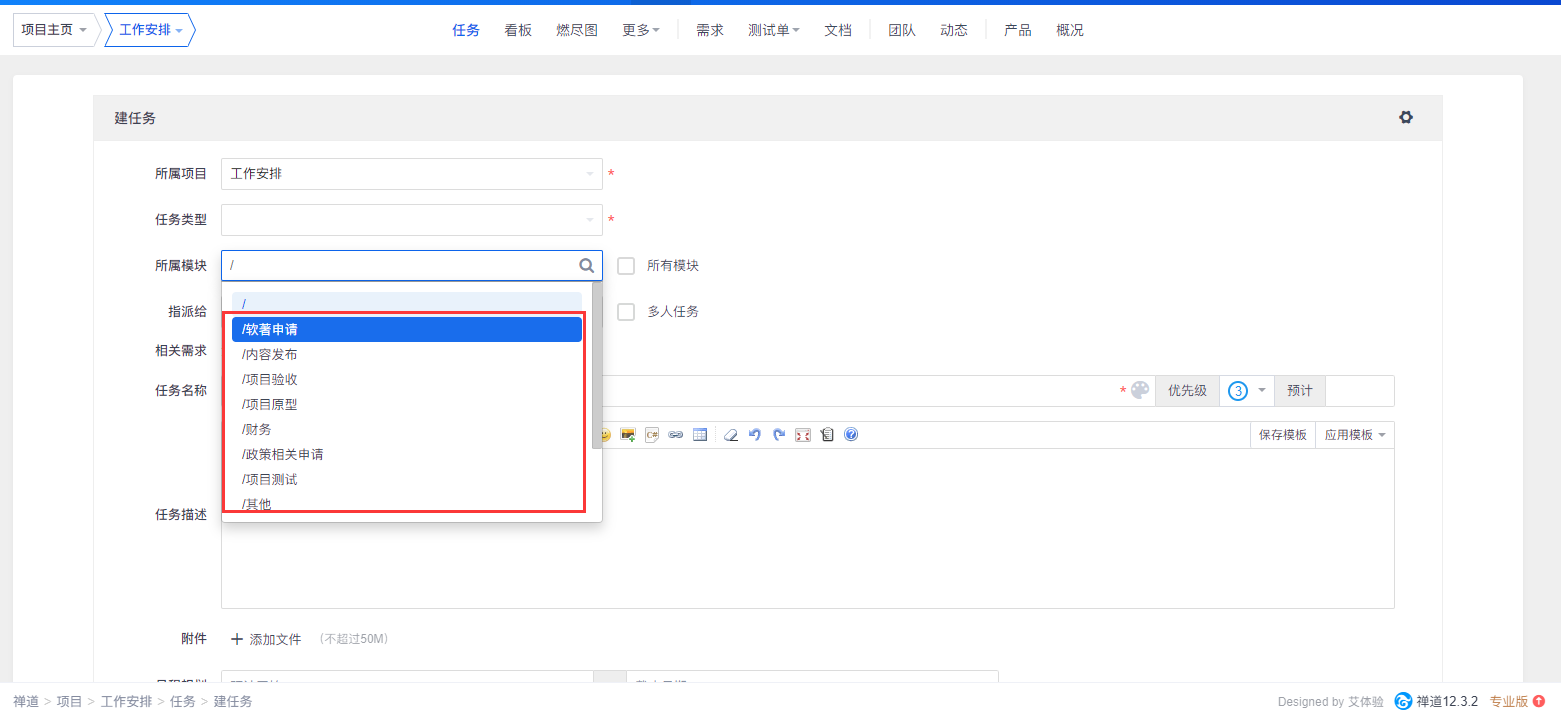Switch to the 文档 tab
The image size is (1561, 710).
tap(838, 30)
